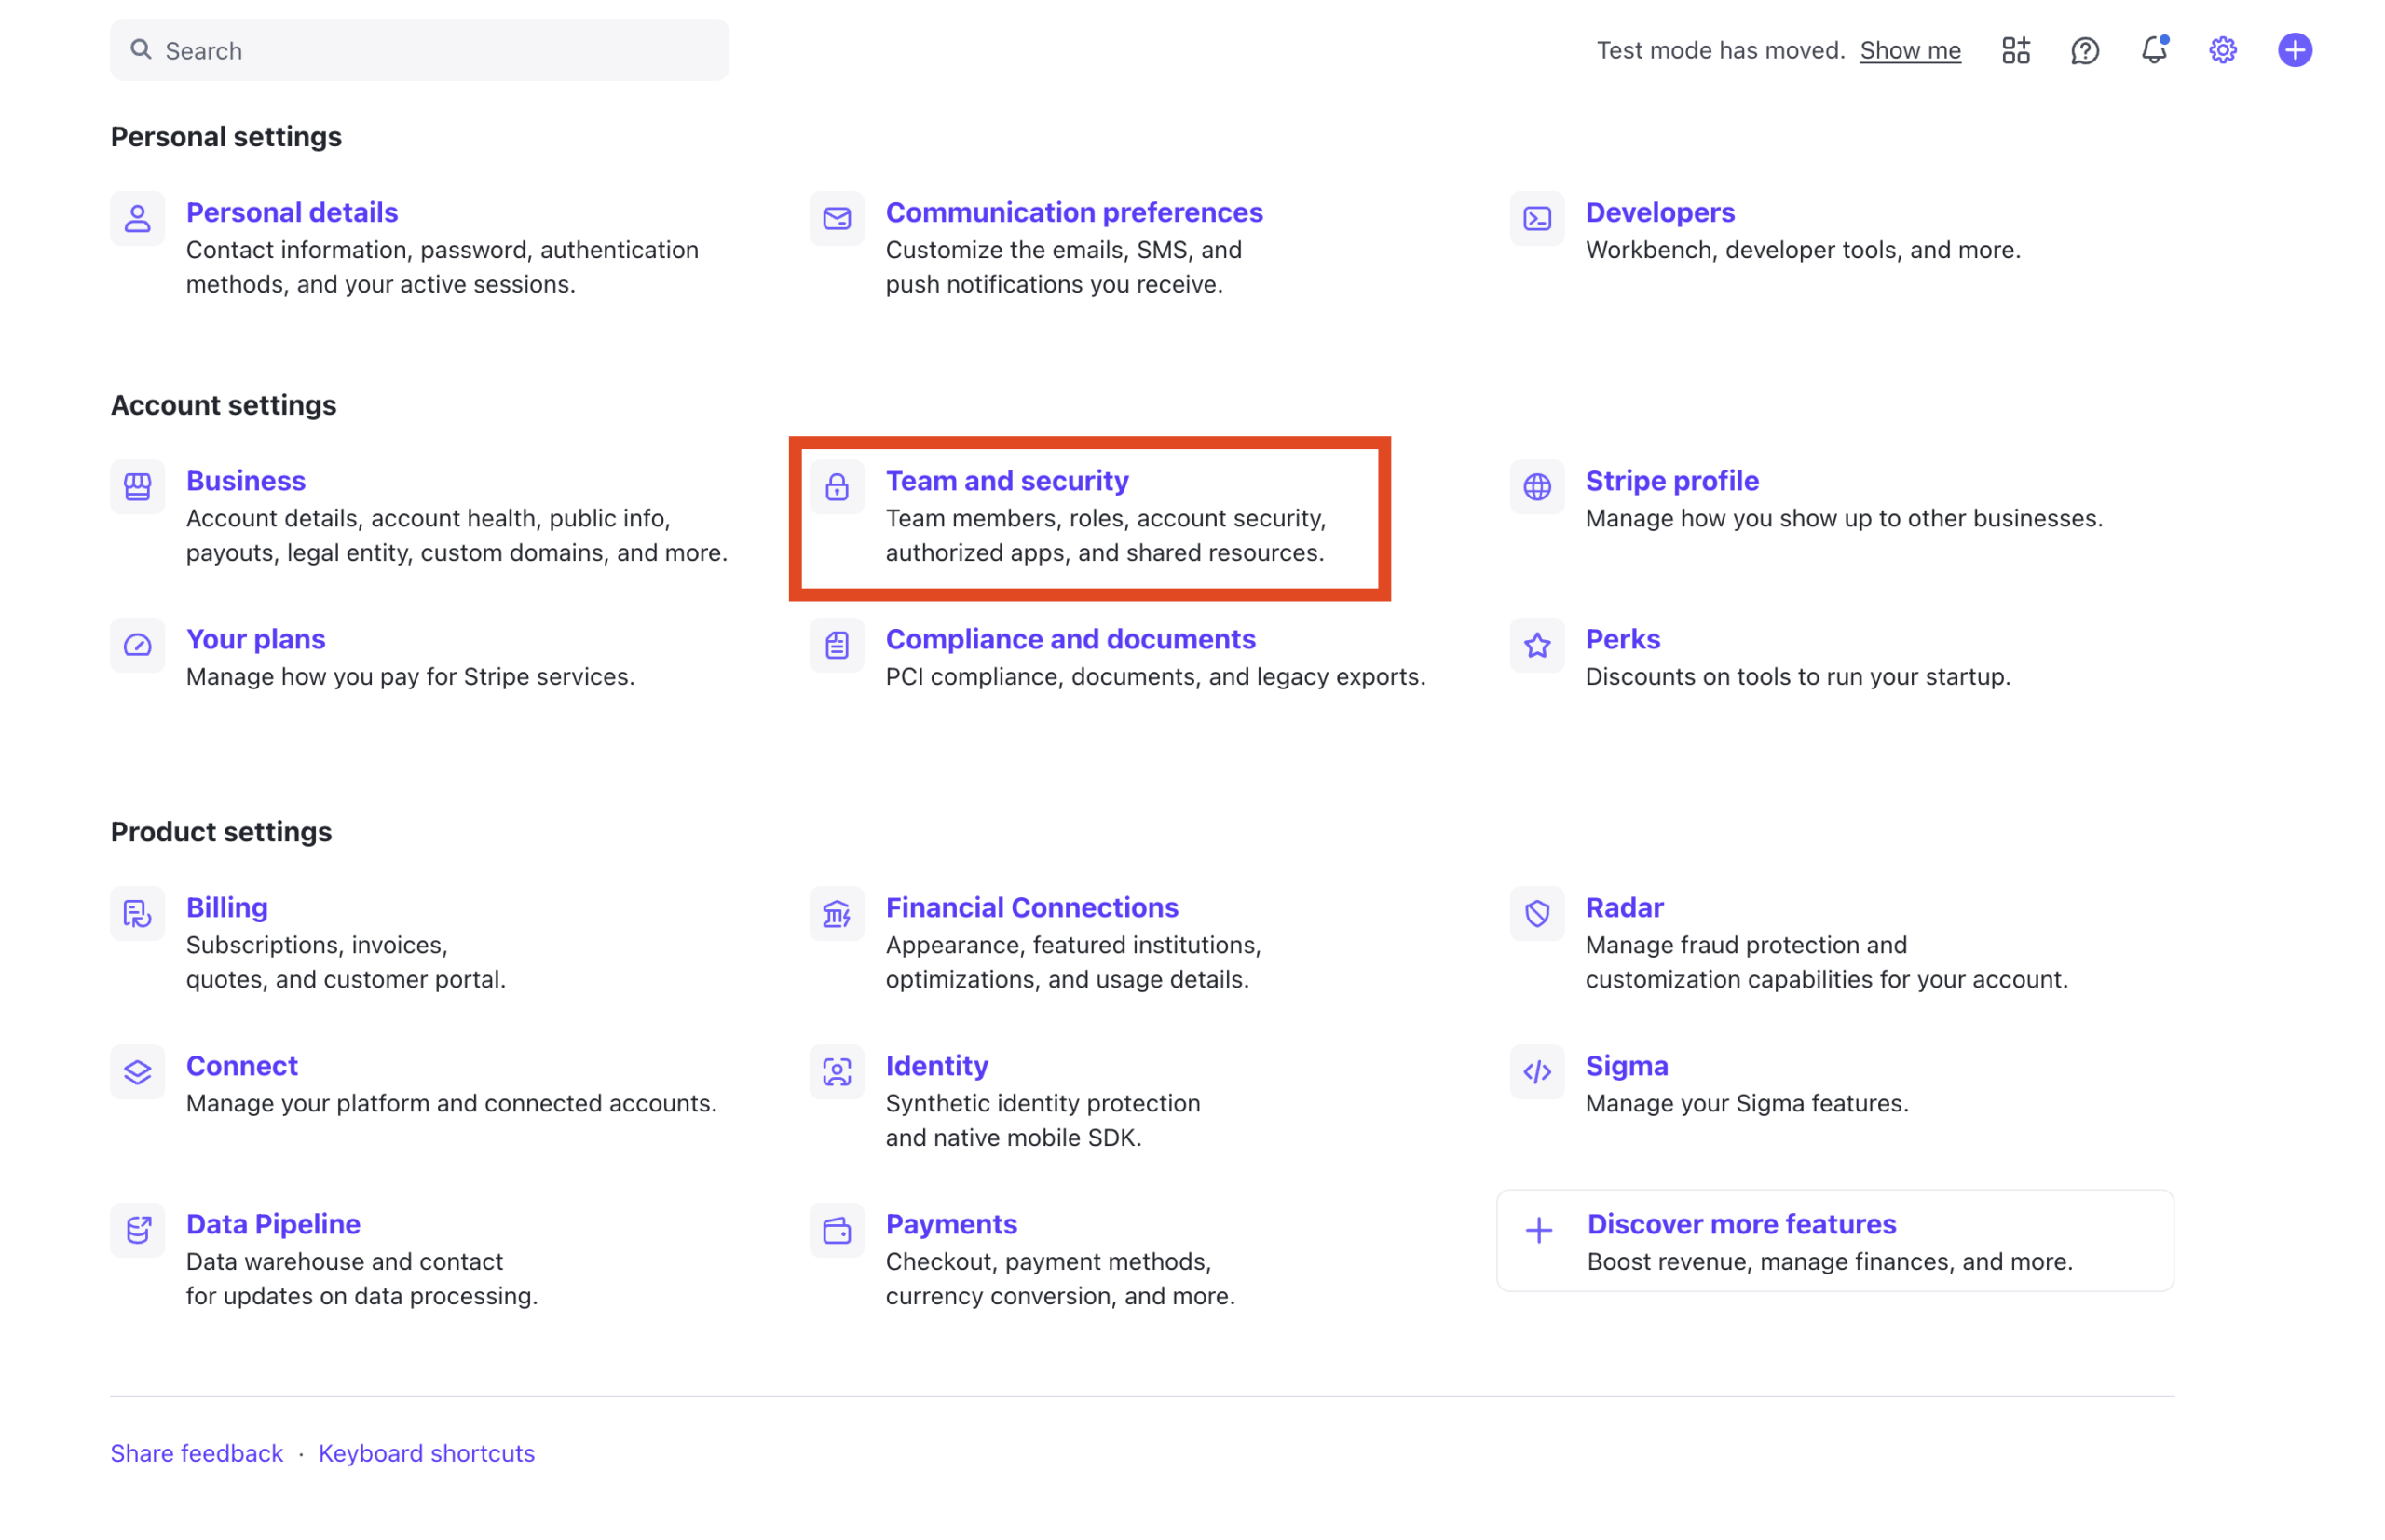Screen dimensions: 2385x1540
Task: Click the Show me link
Action: pos(1910,50)
